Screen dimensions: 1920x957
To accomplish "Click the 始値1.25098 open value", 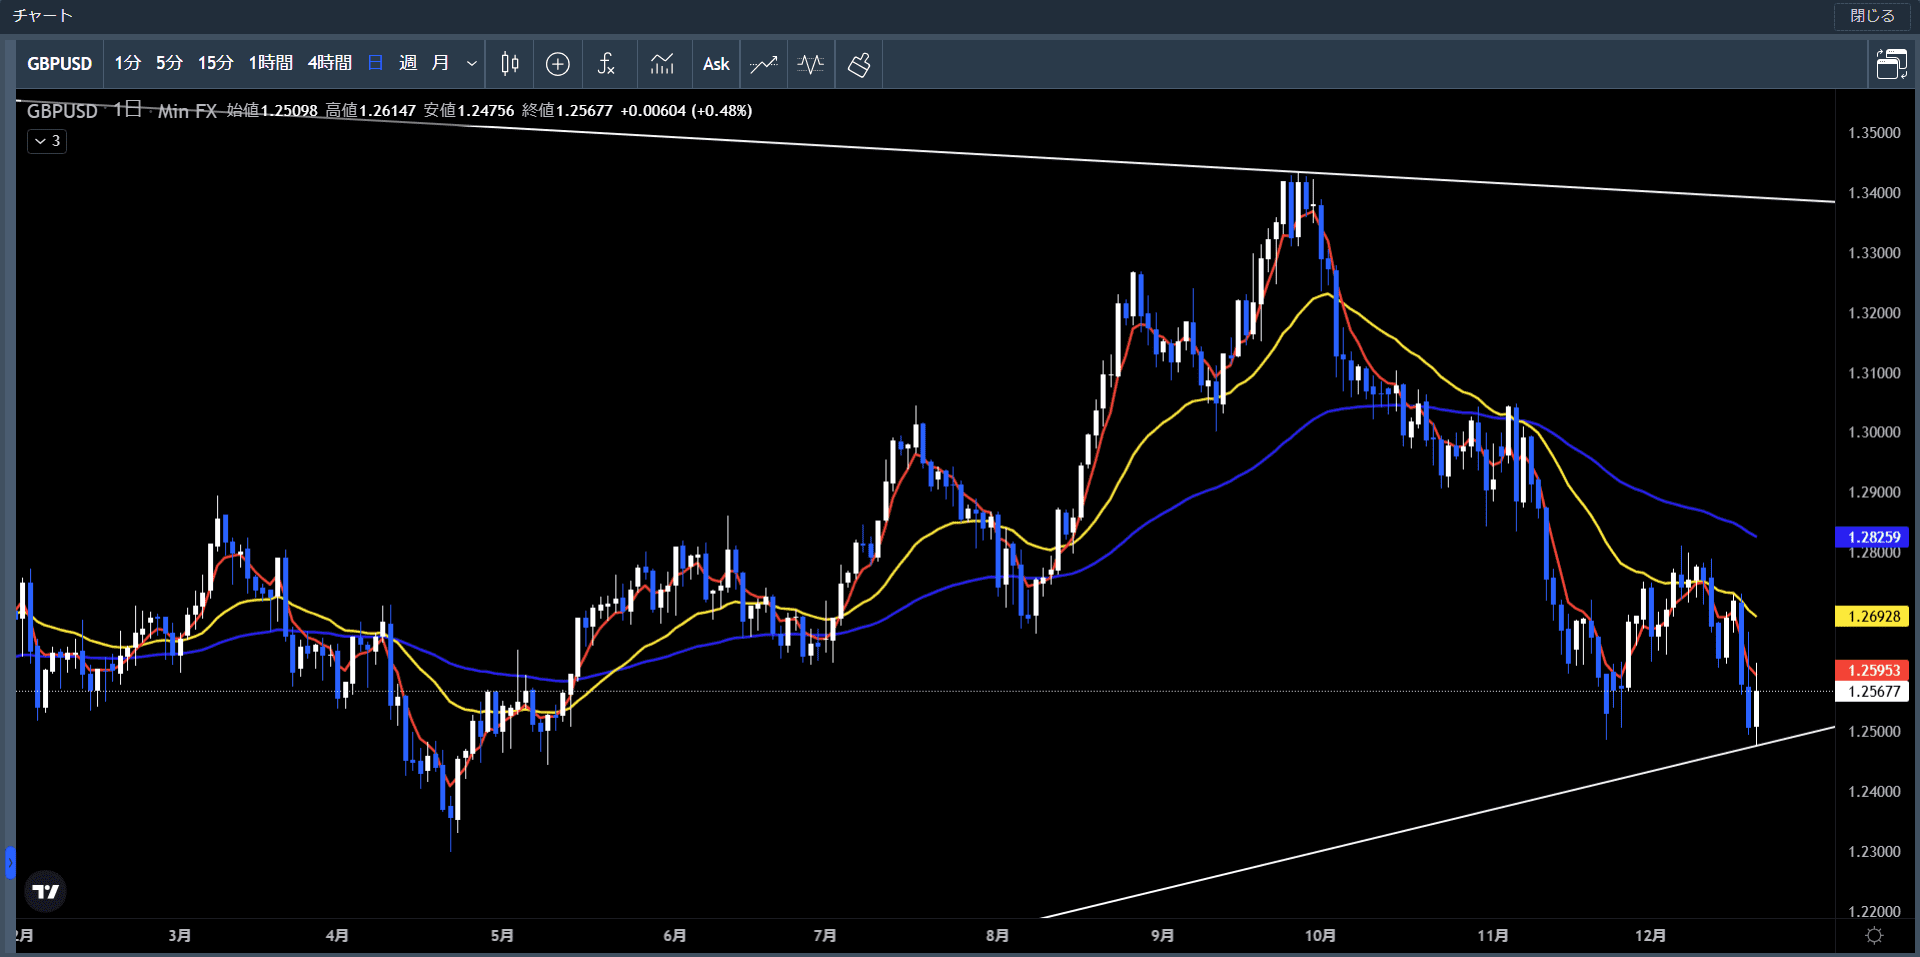I will tap(272, 111).
